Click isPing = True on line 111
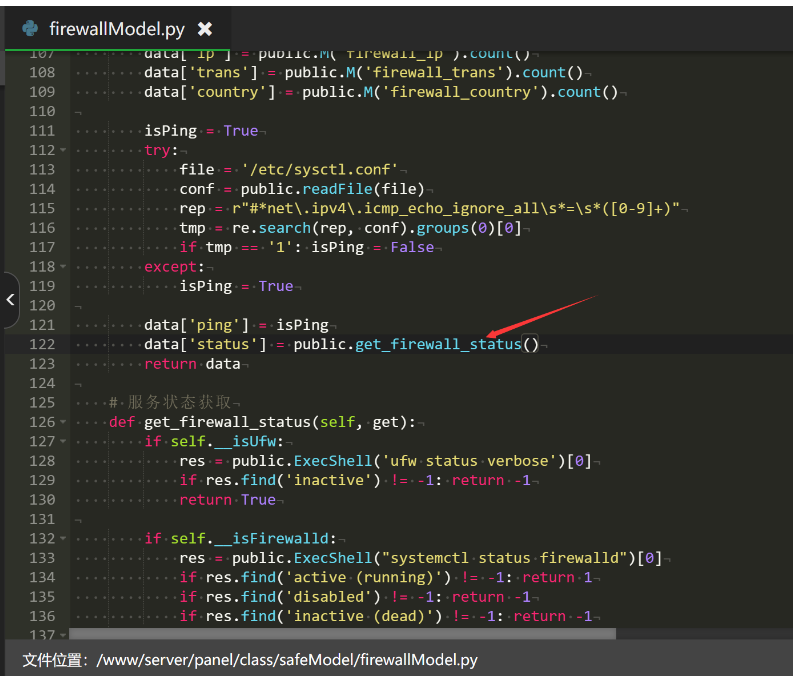The image size is (793, 676). tap(201, 130)
